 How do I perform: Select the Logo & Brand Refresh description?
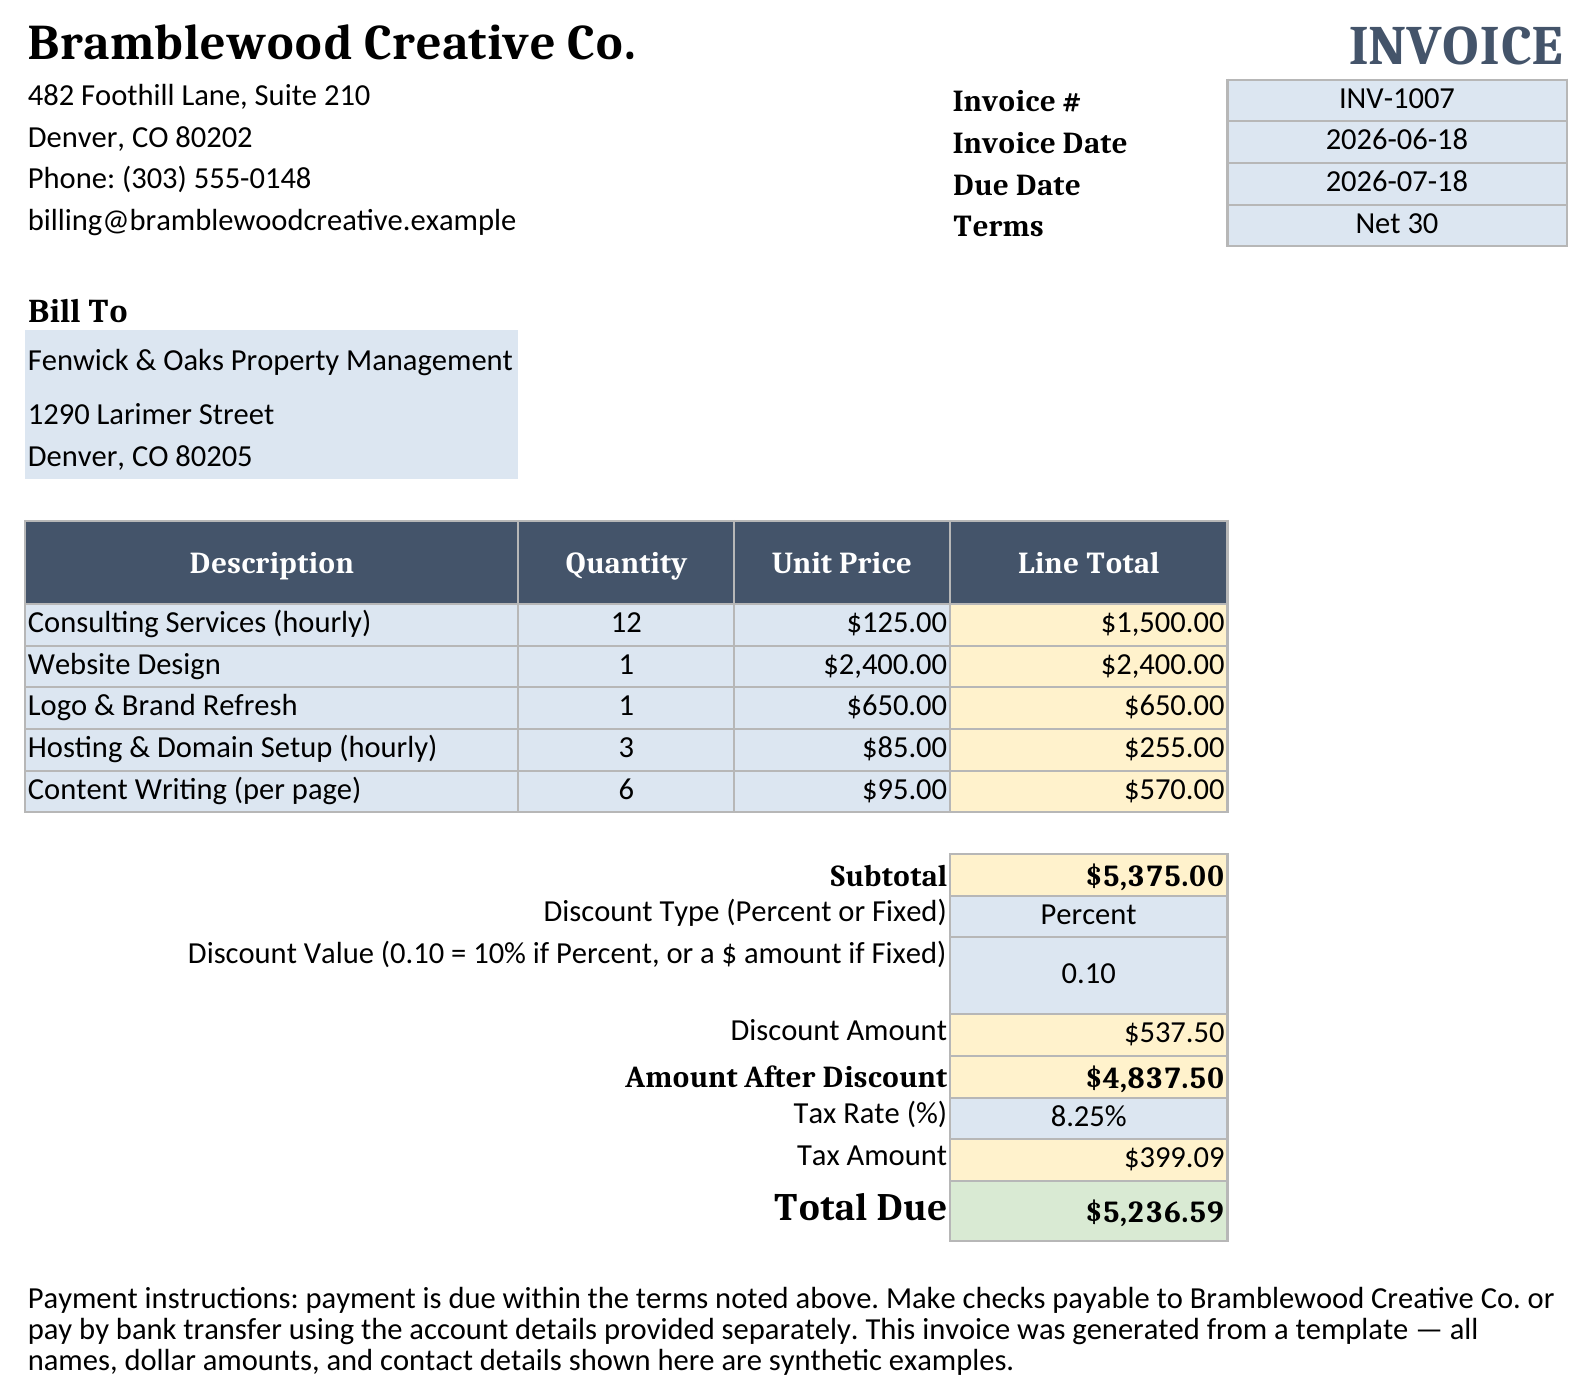[271, 707]
